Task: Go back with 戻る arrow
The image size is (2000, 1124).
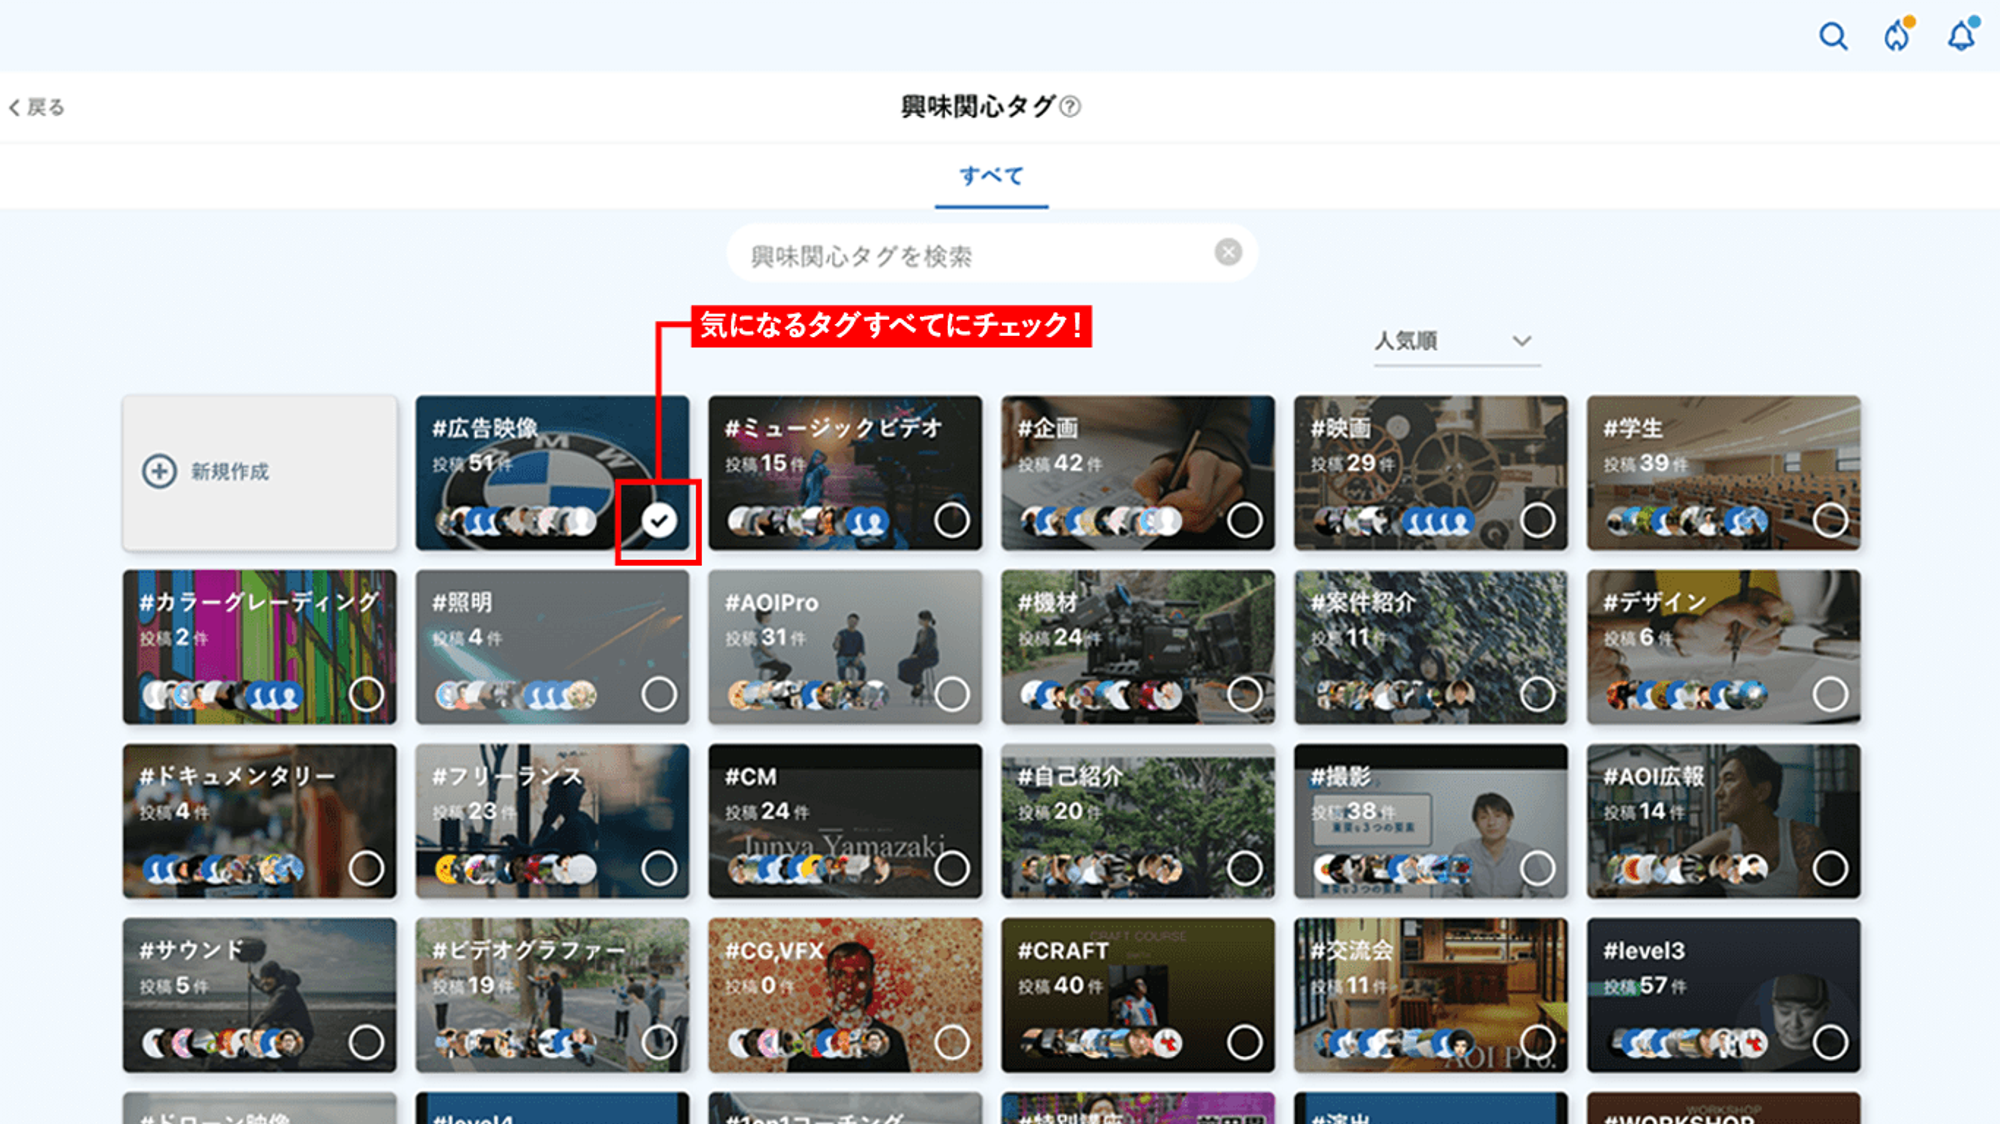Action: tap(37, 107)
